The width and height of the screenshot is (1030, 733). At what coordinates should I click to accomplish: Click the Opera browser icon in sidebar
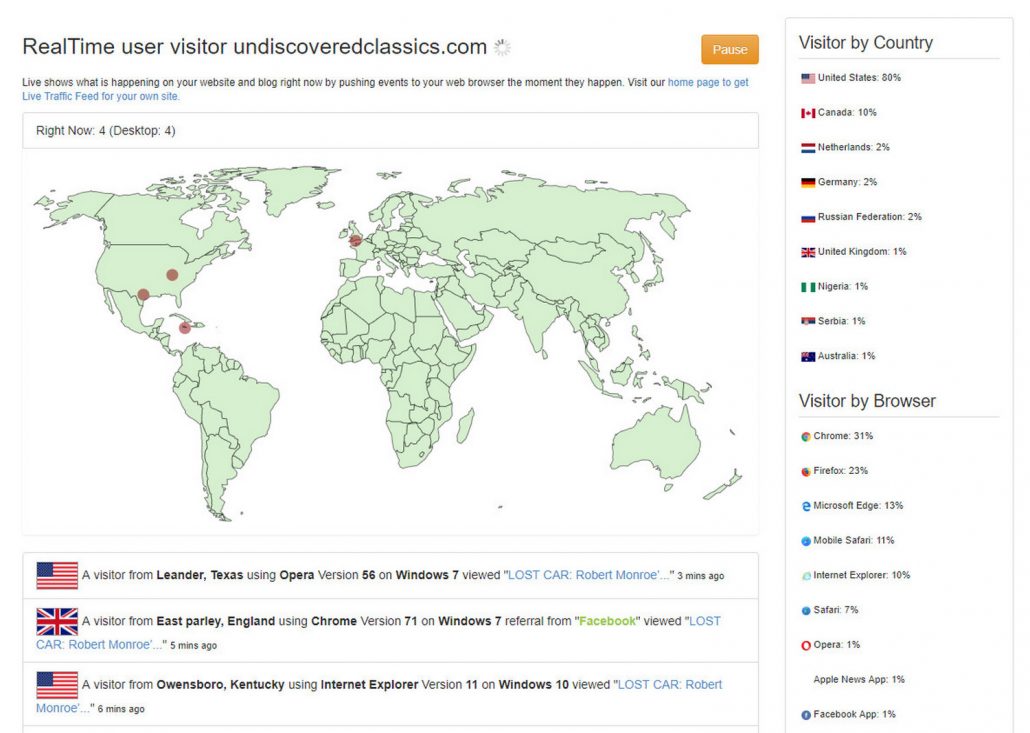(806, 645)
